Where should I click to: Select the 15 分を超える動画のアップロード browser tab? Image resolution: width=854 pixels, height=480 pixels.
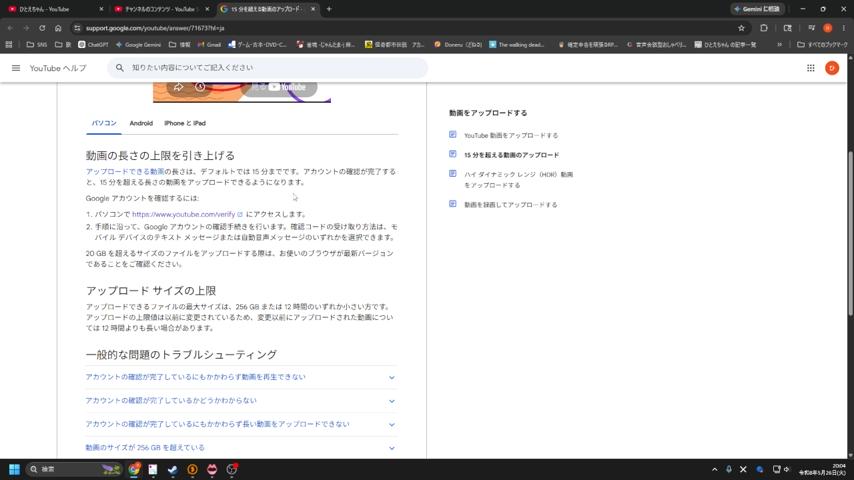coord(267,9)
